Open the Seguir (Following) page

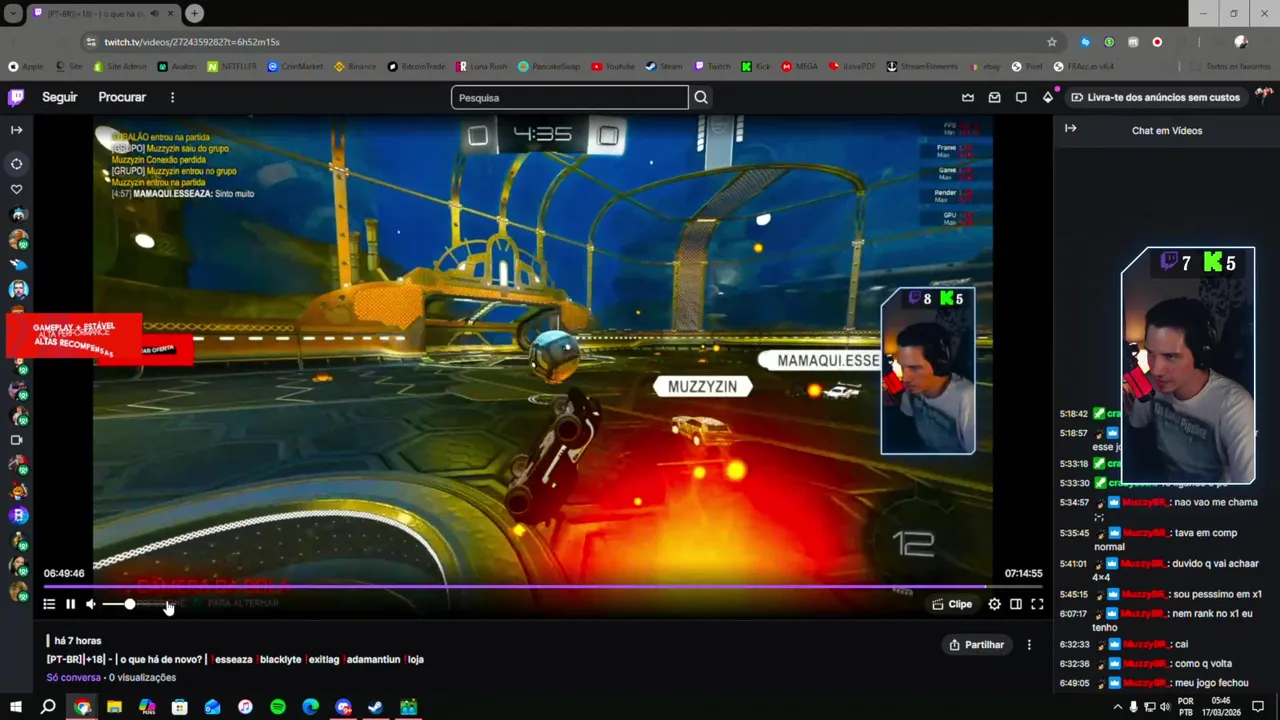[x=60, y=97]
